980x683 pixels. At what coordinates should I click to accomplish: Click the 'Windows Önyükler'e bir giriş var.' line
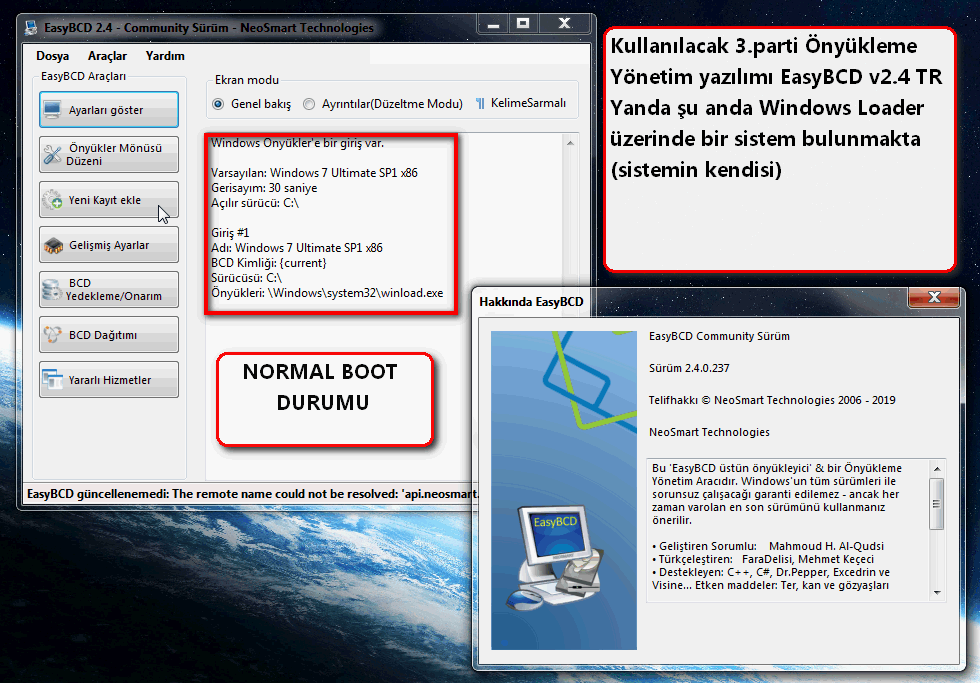(298, 143)
